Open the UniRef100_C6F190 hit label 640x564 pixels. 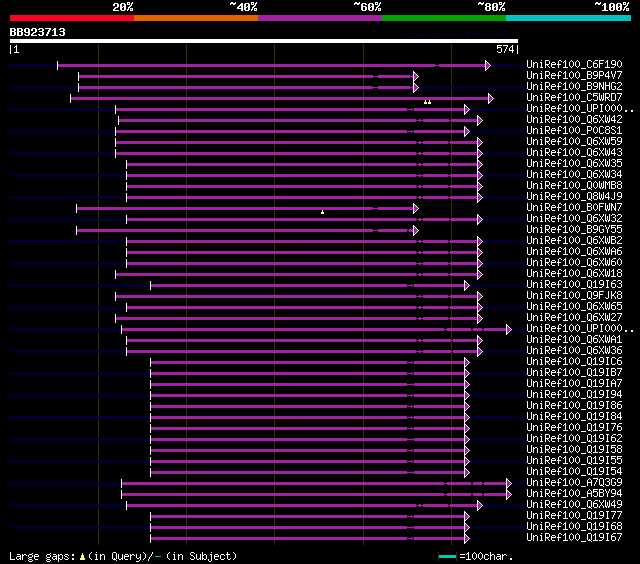tap(574, 64)
